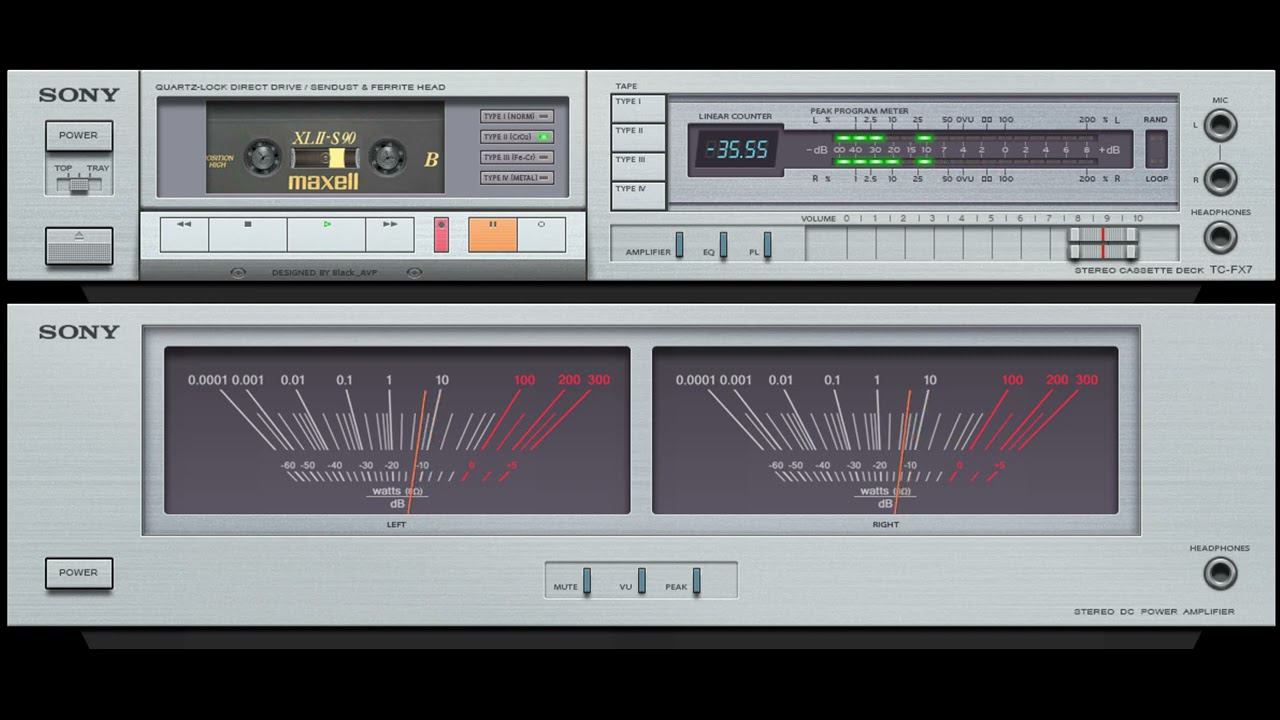The height and width of the screenshot is (720, 1280).
Task: Eject the cassette with the eject button
Action: click(x=79, y=246)
